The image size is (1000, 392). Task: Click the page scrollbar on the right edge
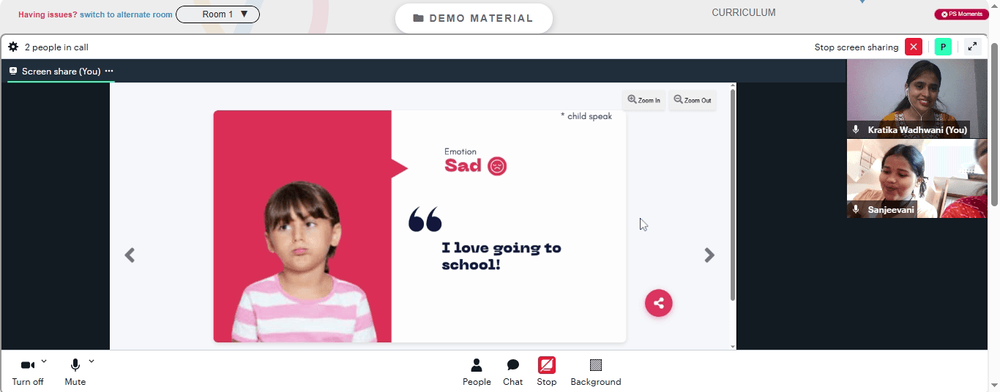point(994,124)
